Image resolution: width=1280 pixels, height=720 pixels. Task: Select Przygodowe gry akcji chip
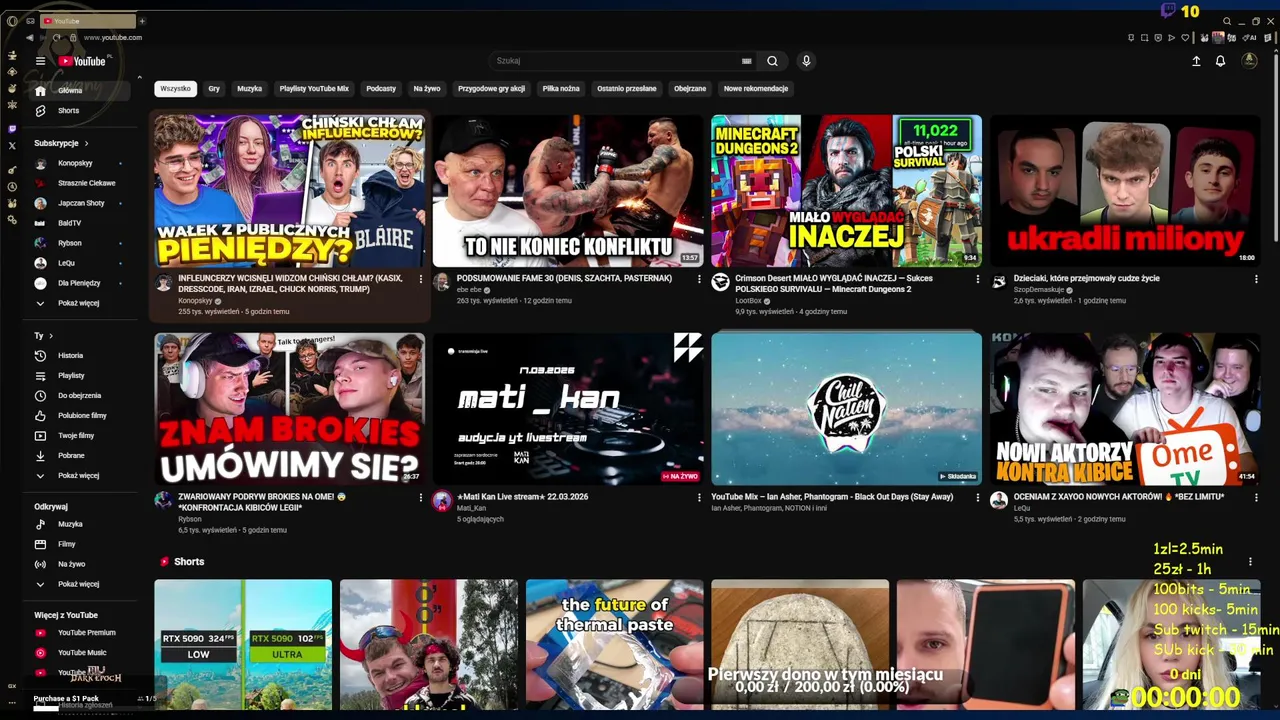coord(492,89)
